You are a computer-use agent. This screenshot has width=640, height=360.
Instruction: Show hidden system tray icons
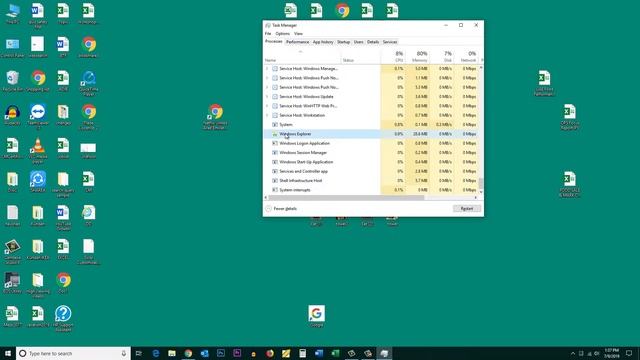[x=573, y=353]
